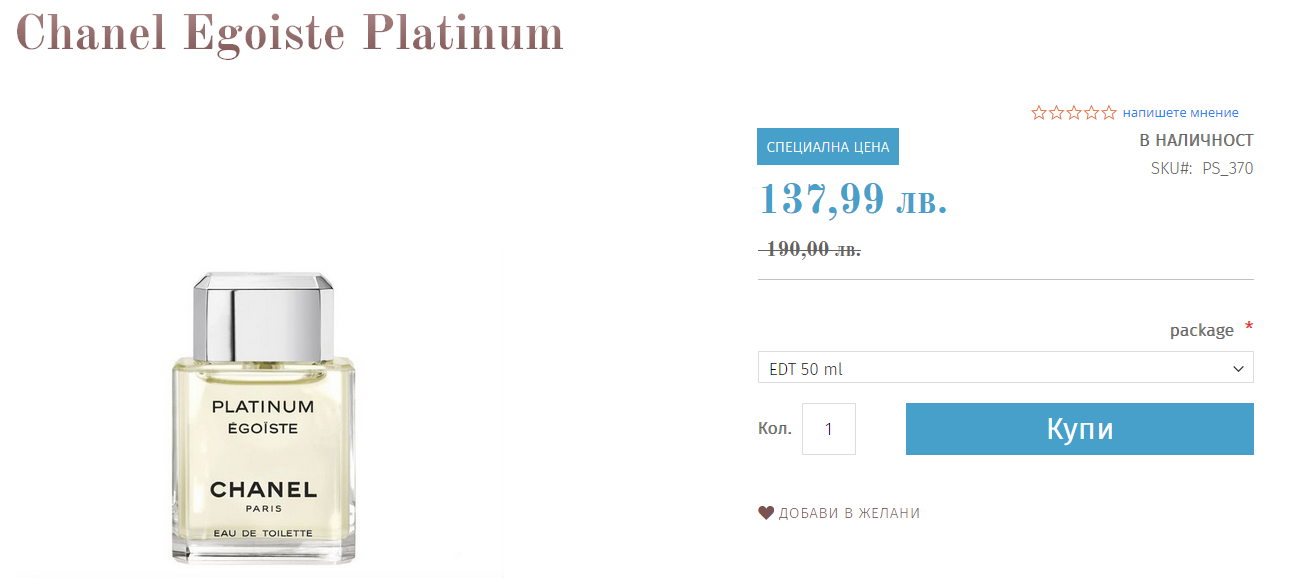The height and width of the screenshot is (579, 1290).
Task: Select the fifth rating star
Action: click(1109, 113)
